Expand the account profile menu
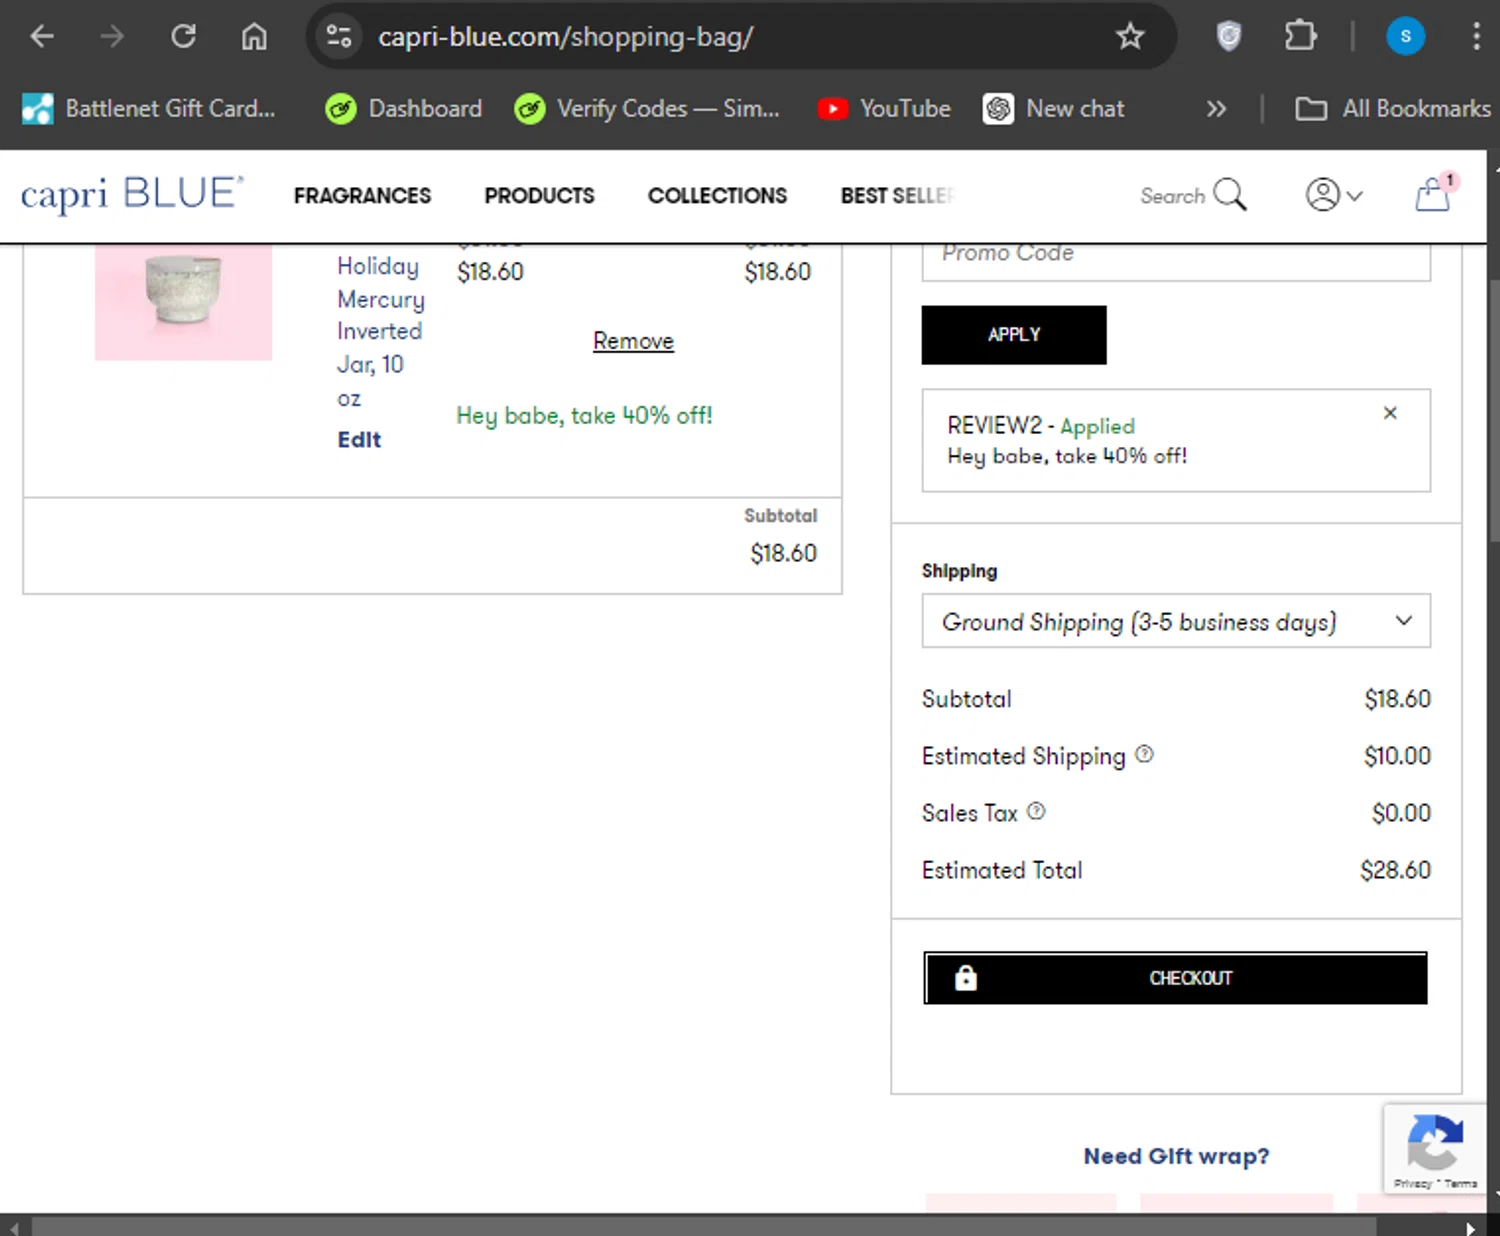Screen dimensions: 1500x1236 point(1334,195)
